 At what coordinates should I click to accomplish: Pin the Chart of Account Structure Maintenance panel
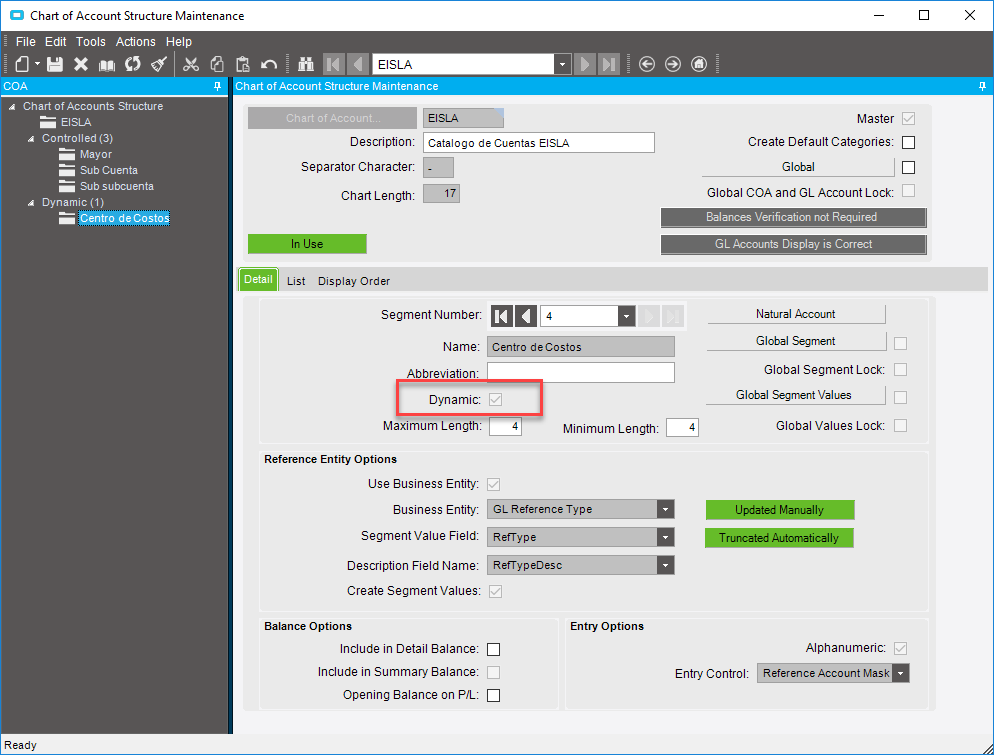[x=982, y=86]
